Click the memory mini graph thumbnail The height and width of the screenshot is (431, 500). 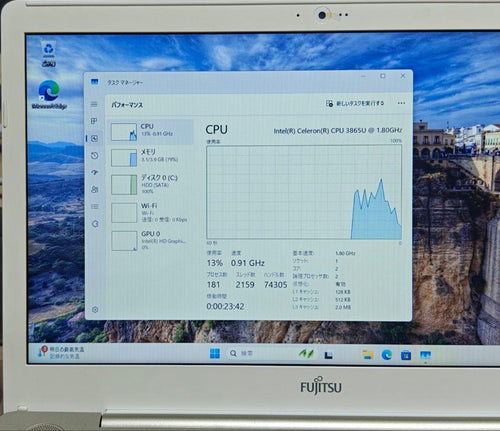coord(124,158)
